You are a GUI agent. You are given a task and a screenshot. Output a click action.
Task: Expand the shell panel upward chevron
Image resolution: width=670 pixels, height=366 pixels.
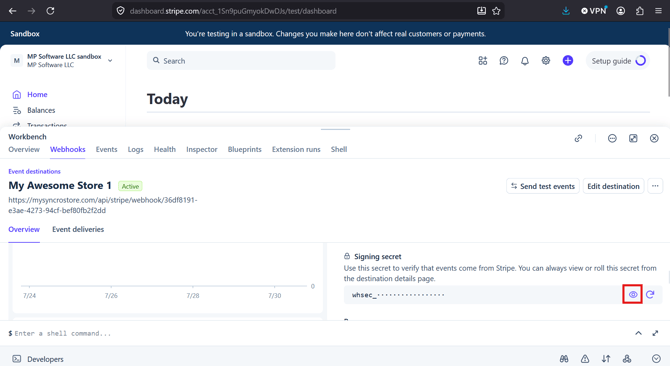click(x=638, y=333)
